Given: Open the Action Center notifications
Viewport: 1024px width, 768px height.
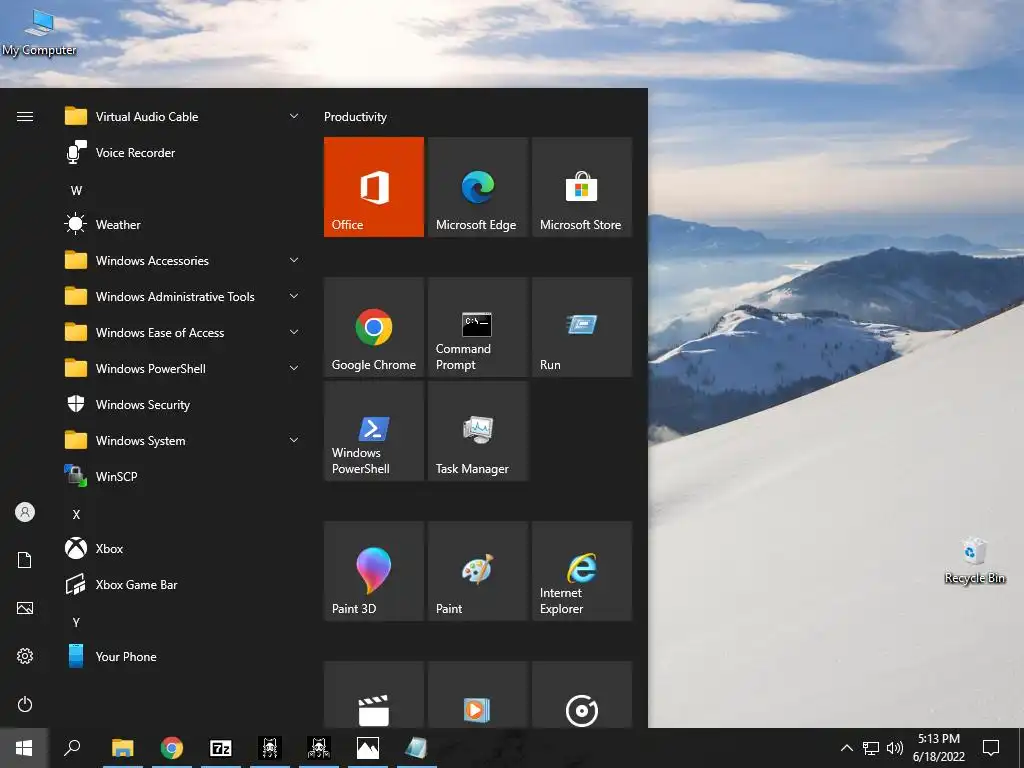Looking at the screenshot, I should click(991, 748).
